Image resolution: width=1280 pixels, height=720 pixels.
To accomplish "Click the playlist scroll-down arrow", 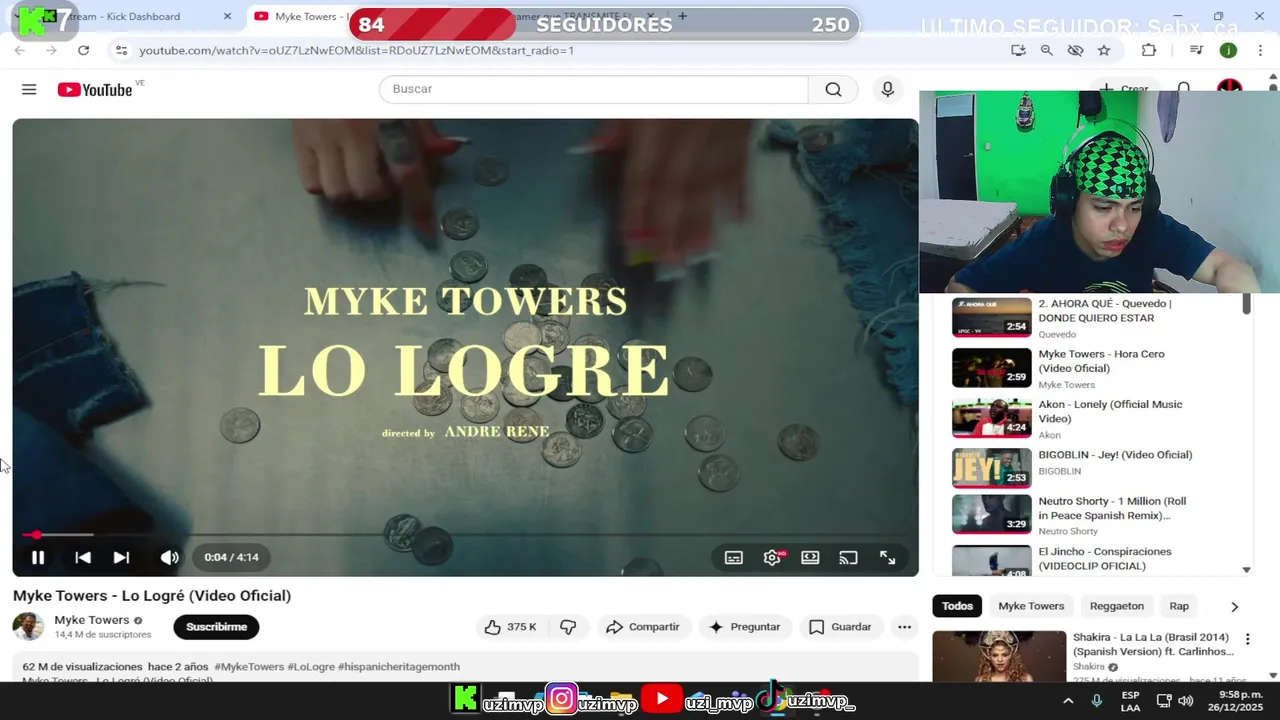I will pos(1246,570).
